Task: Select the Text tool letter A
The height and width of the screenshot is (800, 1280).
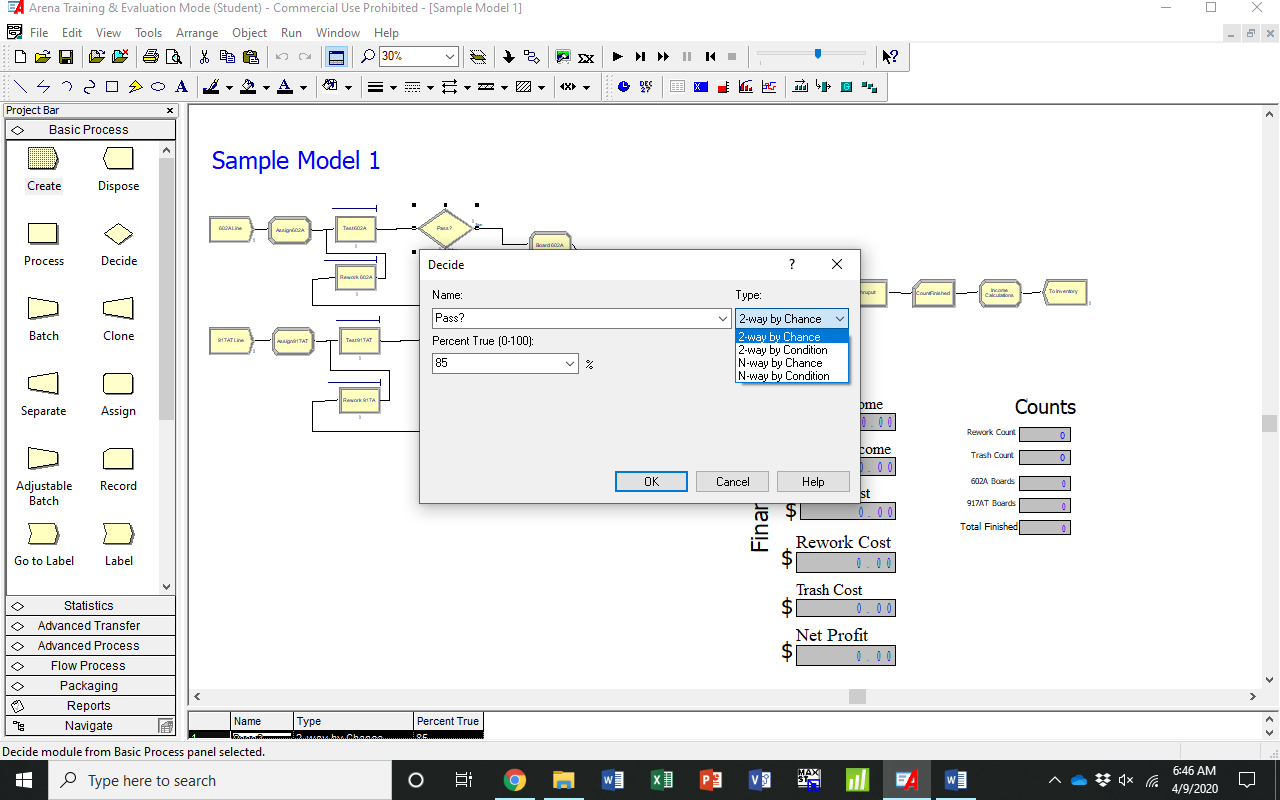Action: (181, 87)
